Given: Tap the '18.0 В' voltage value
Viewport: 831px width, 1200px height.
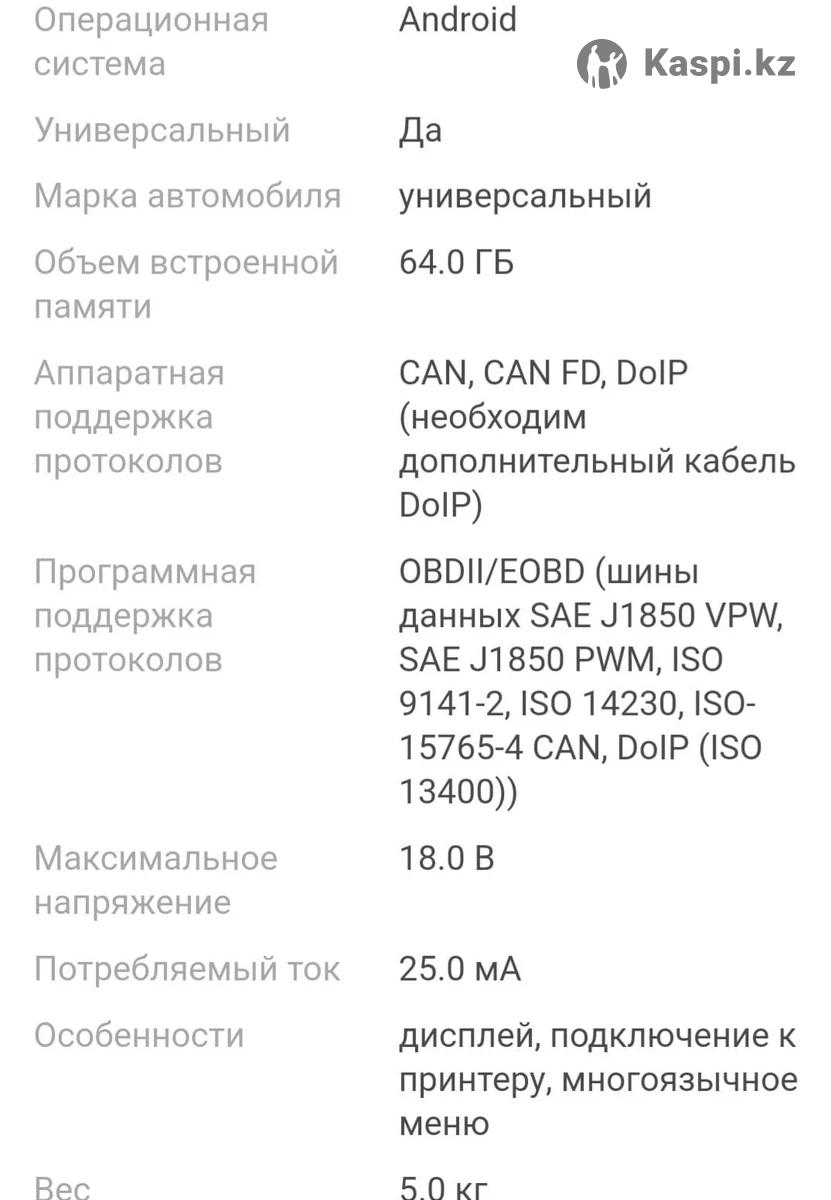Looking at the screenshot, I should (446, 858).
